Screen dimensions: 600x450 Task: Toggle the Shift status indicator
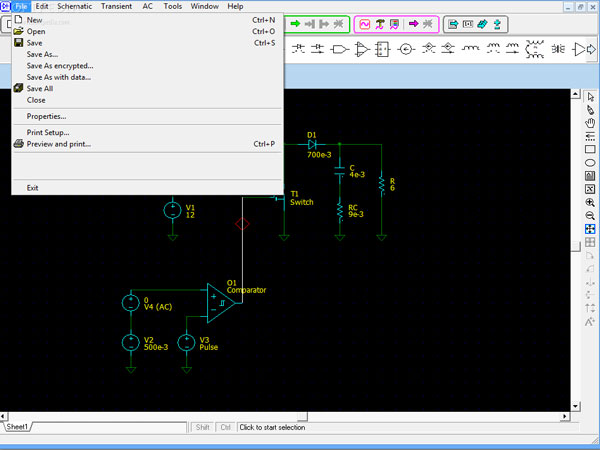tap(203, 428)
